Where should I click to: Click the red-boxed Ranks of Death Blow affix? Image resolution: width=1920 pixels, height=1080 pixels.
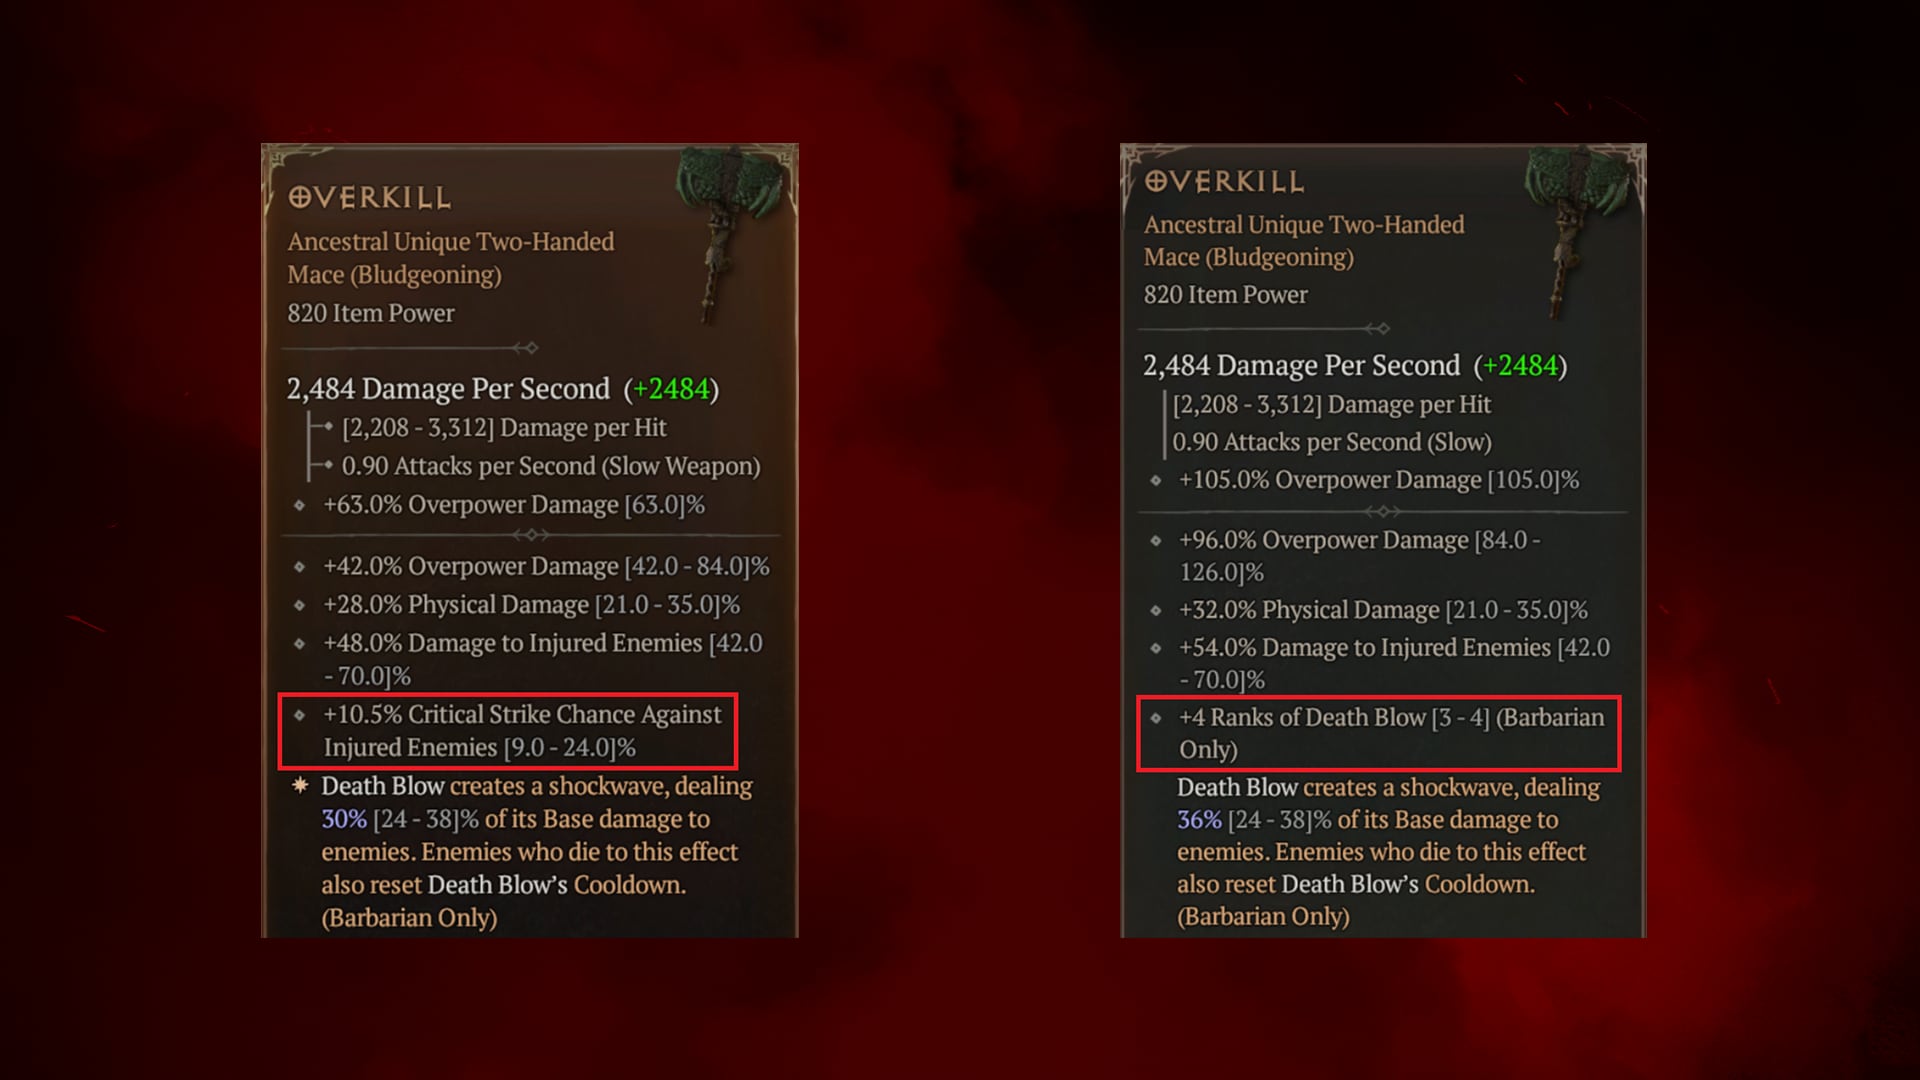pos(1378,734)
